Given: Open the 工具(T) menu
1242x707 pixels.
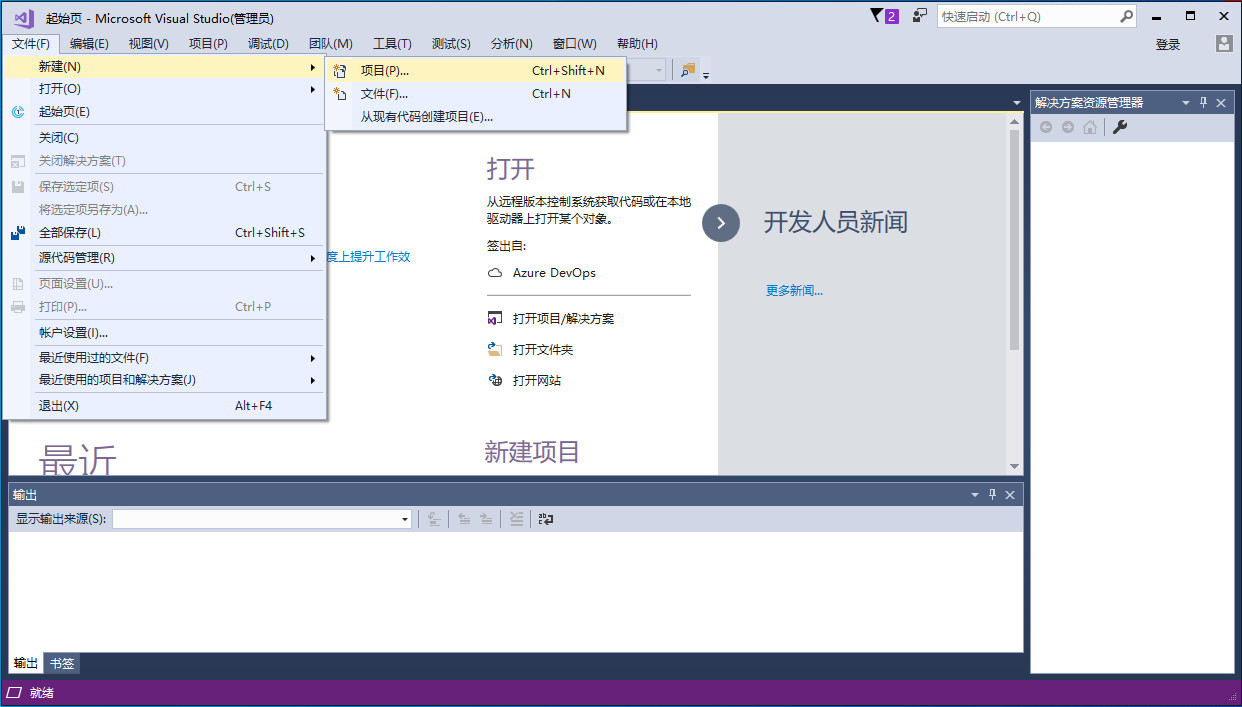Looking at the screenshot, I should (x=392, y=44).
